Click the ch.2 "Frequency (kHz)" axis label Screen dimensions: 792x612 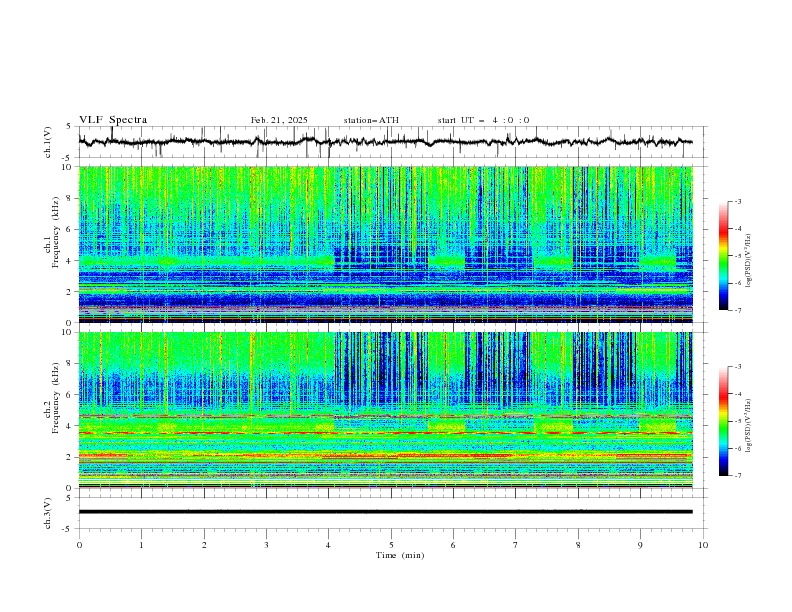click(56, 398)
